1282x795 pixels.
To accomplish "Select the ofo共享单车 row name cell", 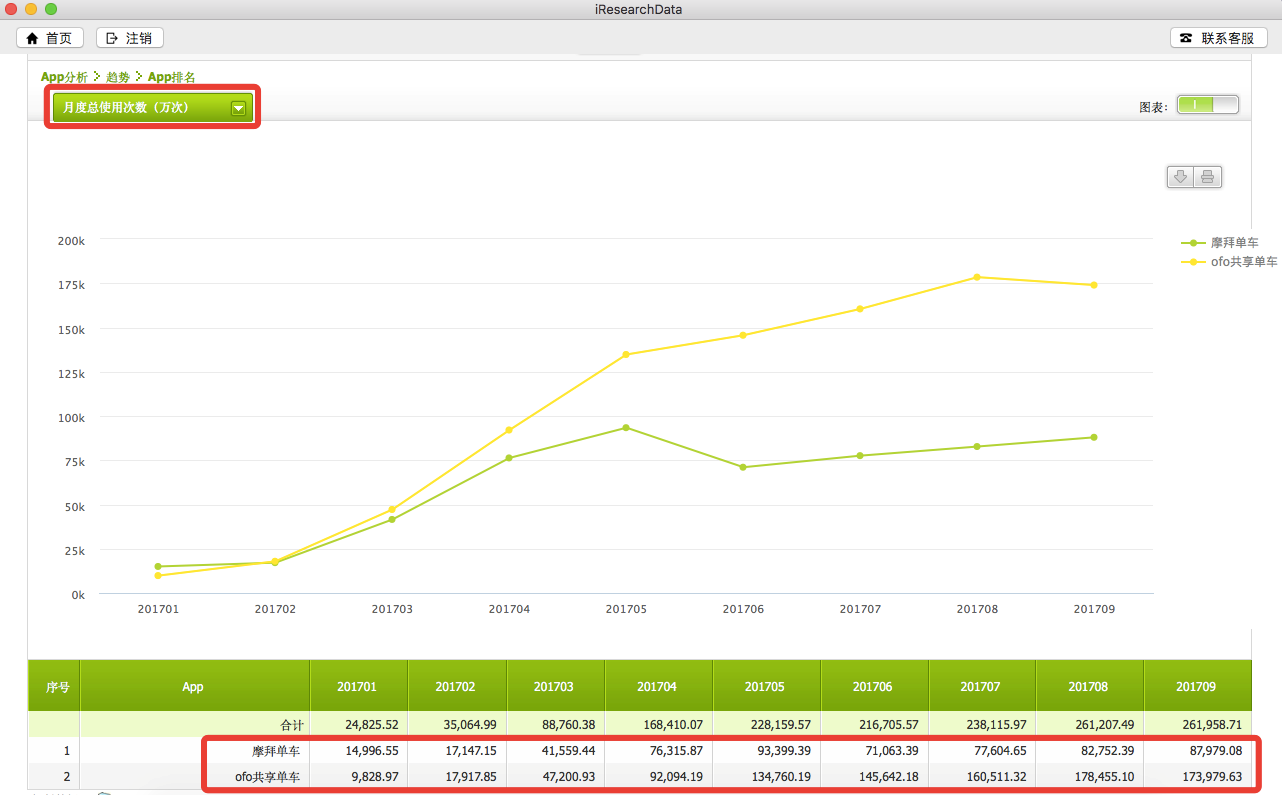I will pos(267,777).
